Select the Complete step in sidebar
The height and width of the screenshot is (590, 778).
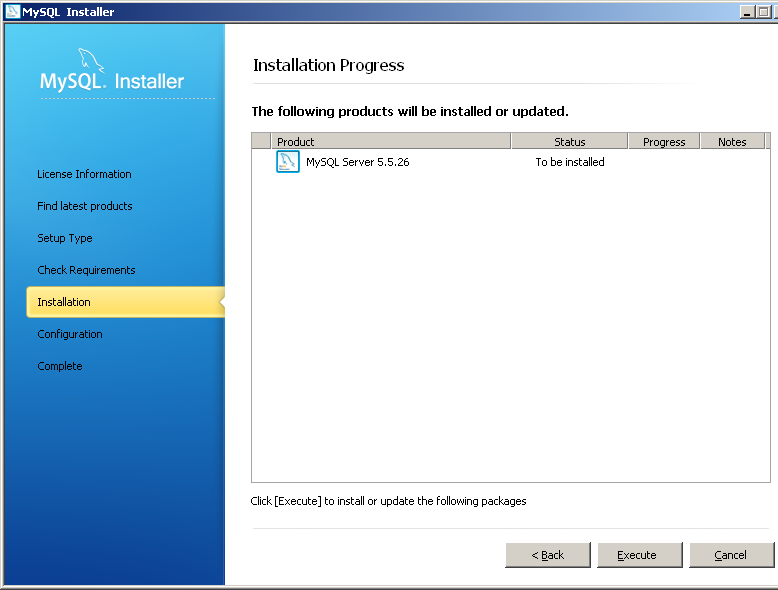(60, 366)
